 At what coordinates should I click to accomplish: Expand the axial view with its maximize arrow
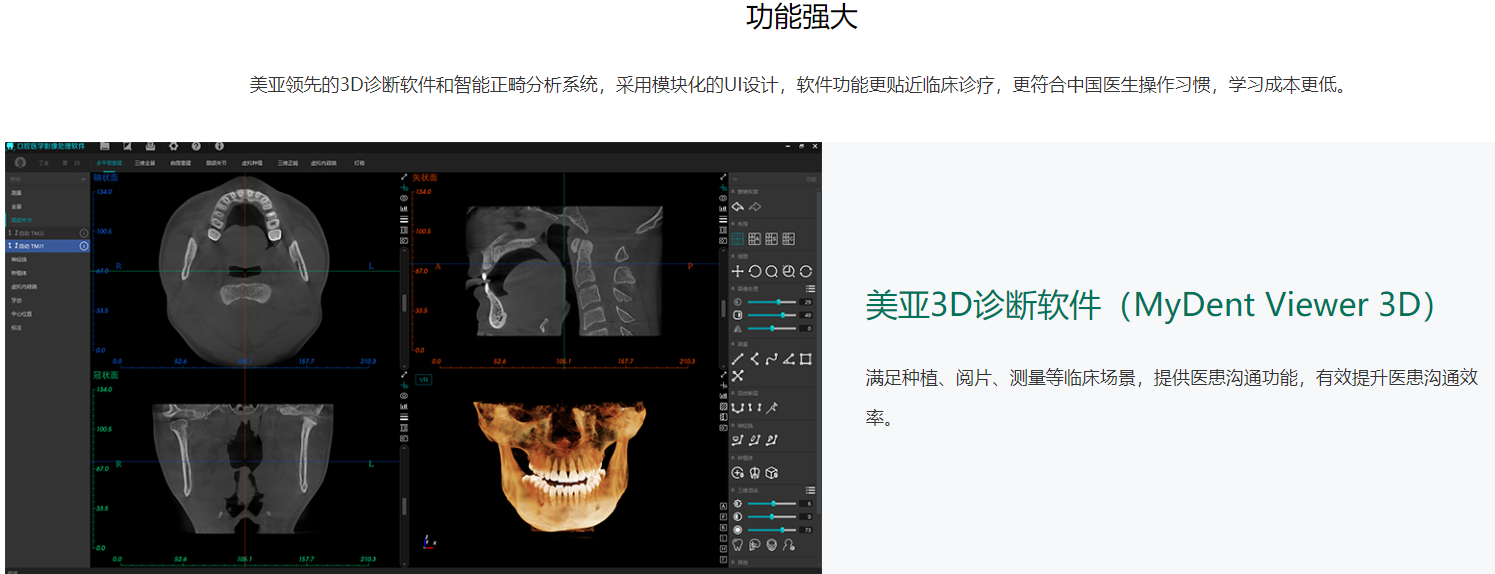[x=403, y=177]
